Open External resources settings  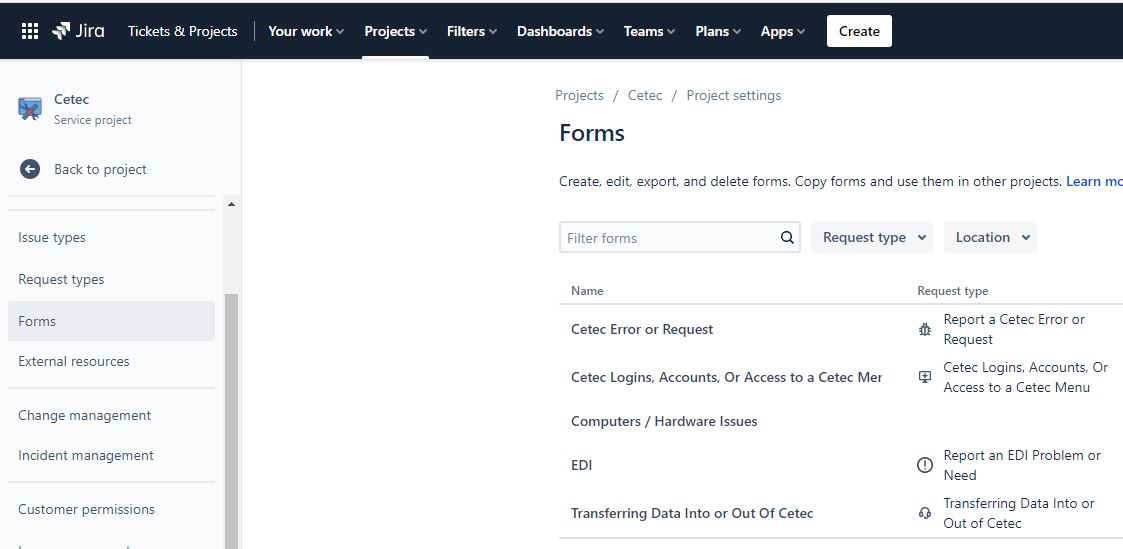(111, 361)
